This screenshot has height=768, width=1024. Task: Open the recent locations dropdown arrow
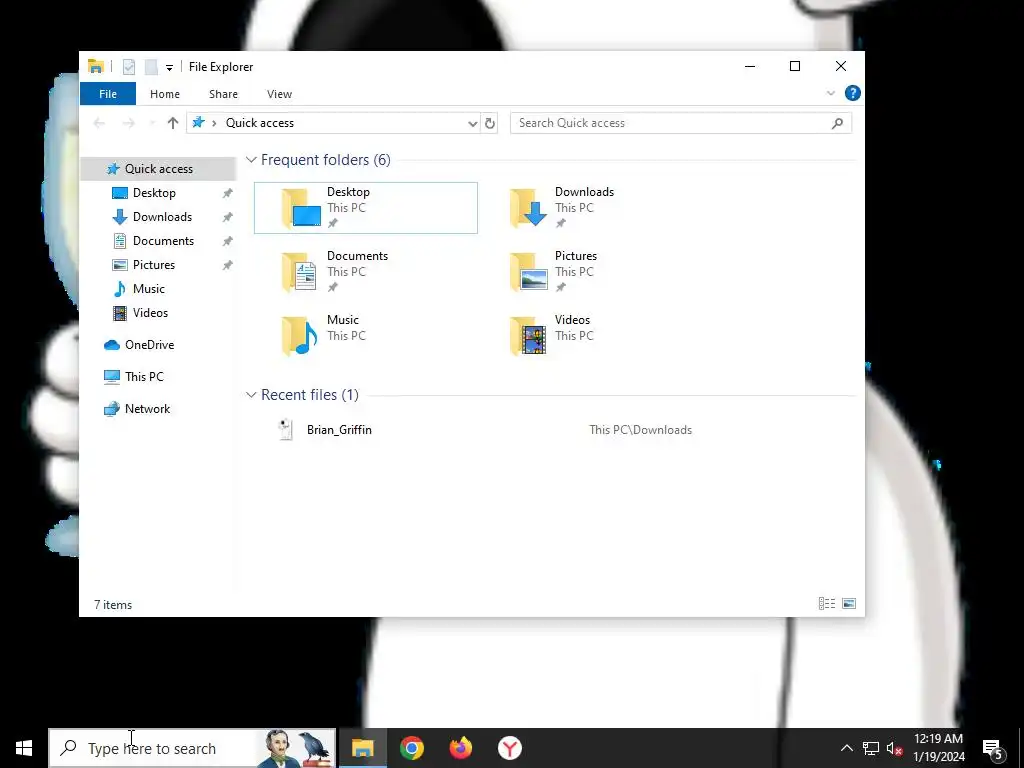(x=152, y=123)
